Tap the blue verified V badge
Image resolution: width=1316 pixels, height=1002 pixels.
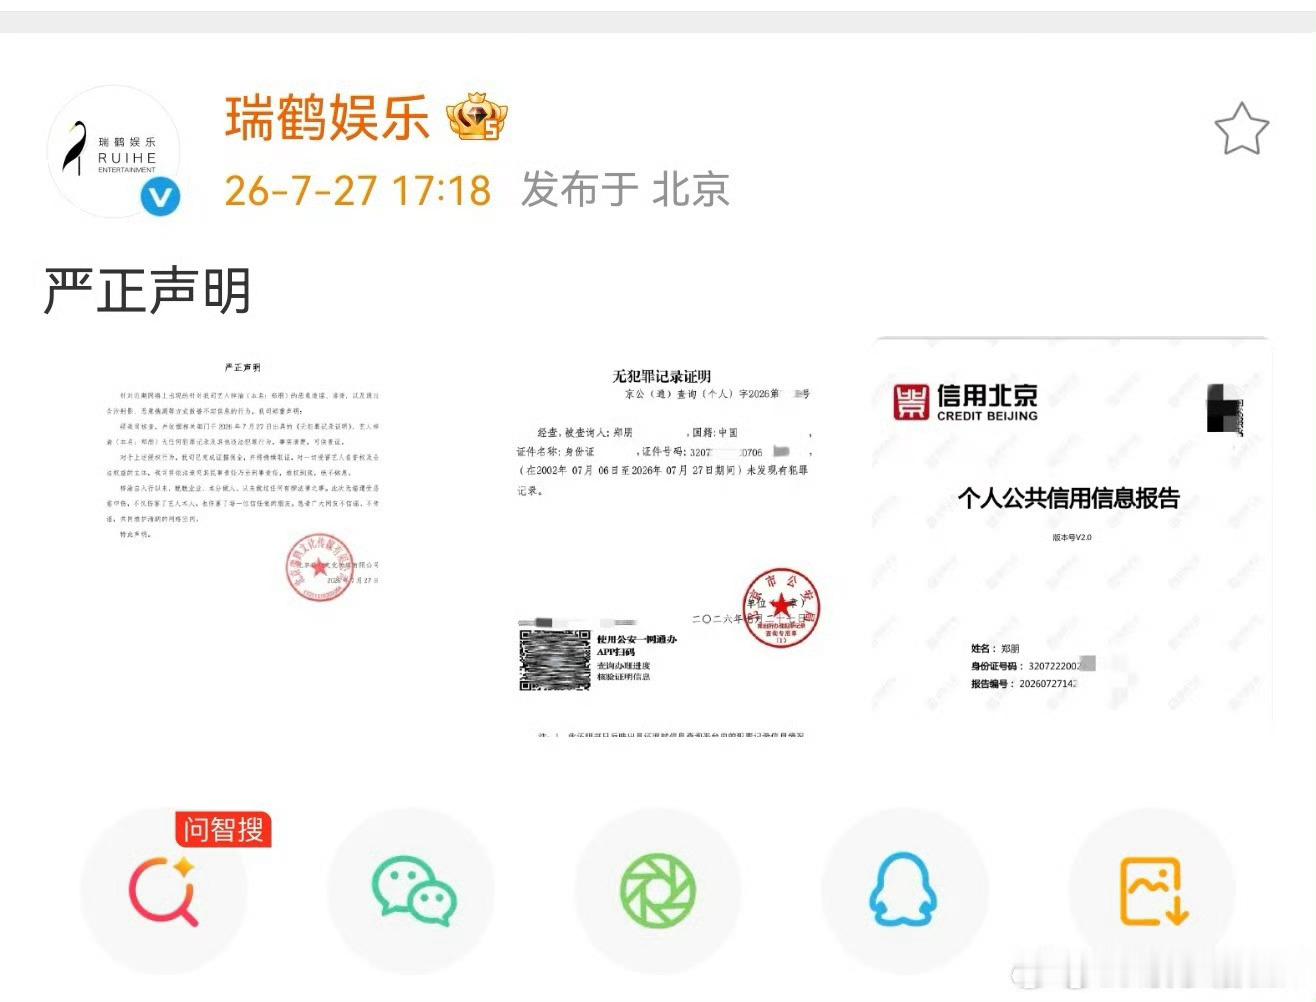pos(160,197)
